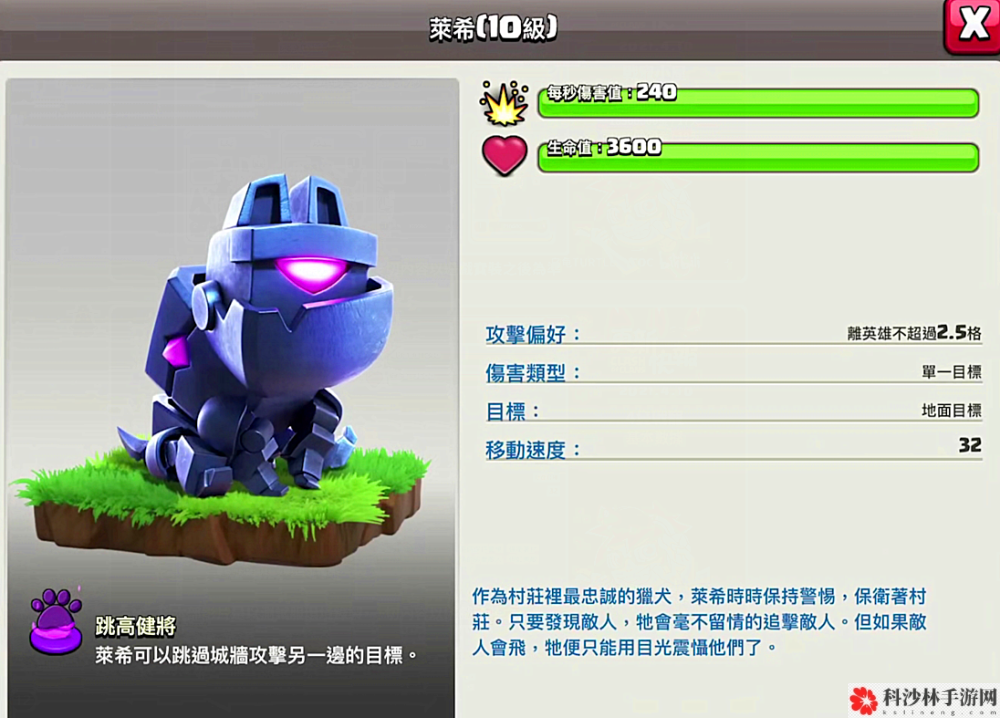Close the 萊希 info panel with red X
1000x718 pixels.
(971, 26)
